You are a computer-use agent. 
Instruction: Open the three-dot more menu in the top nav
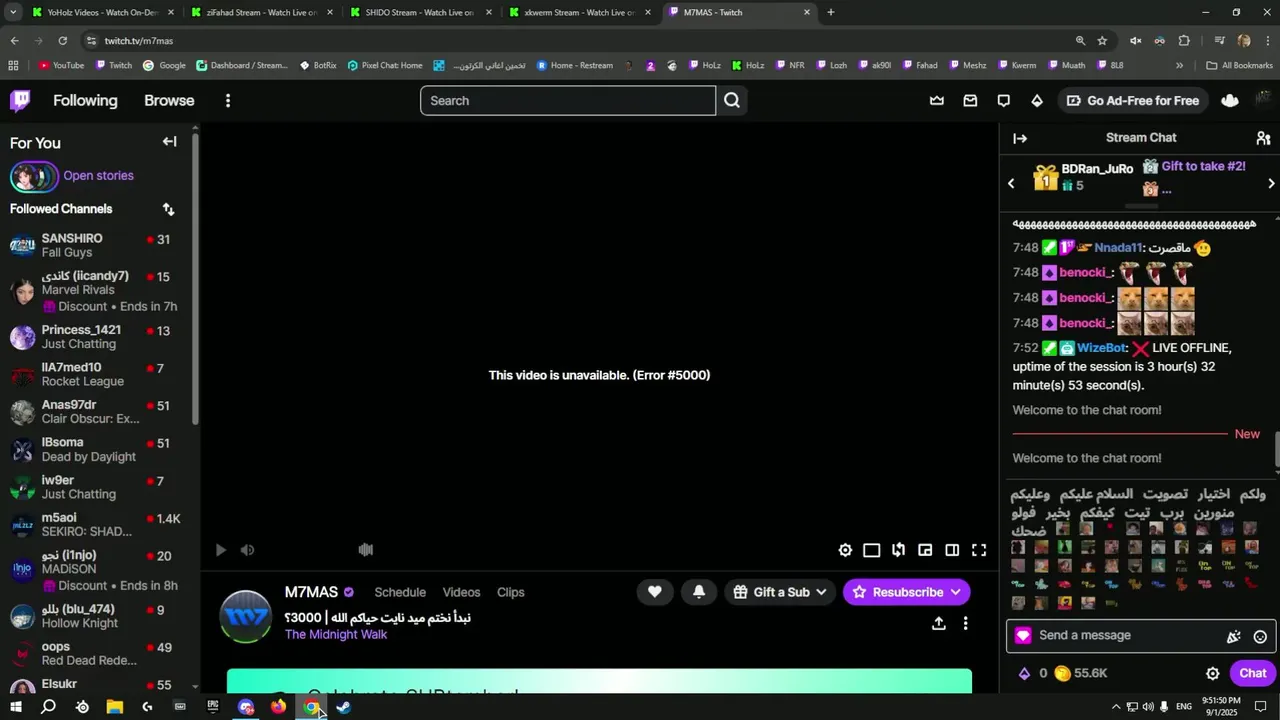click(x=228, y=100)
